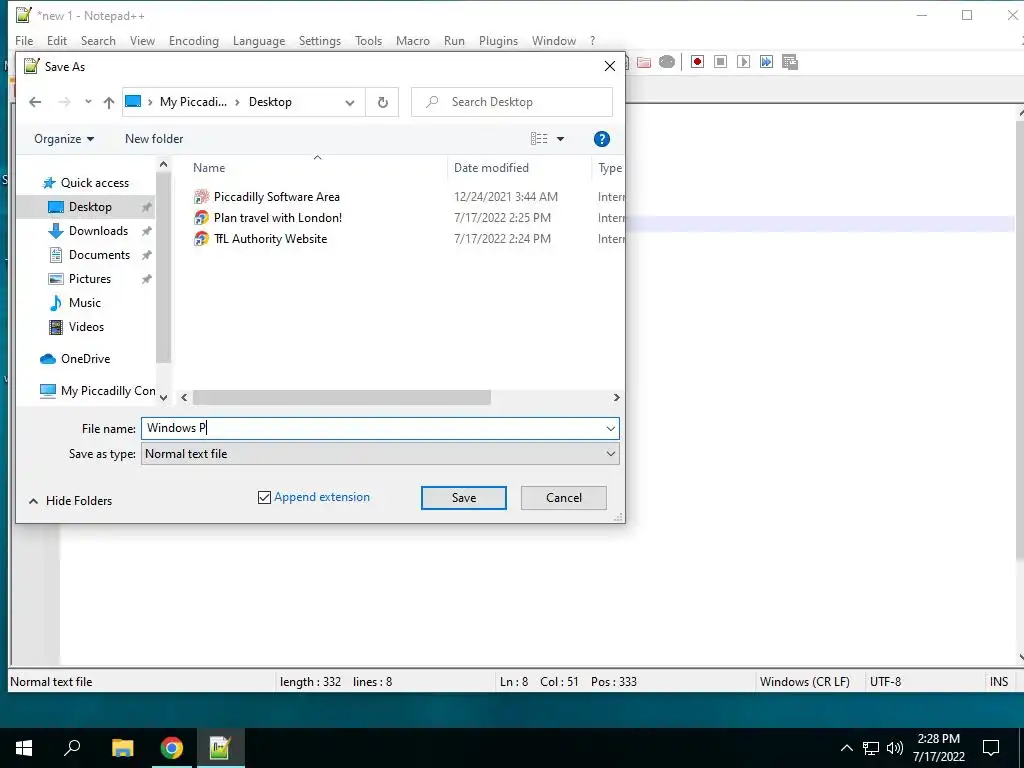Show hidden tray icons chevron
The width and height of the screenshot is (1024, 768).
point(846,748)
